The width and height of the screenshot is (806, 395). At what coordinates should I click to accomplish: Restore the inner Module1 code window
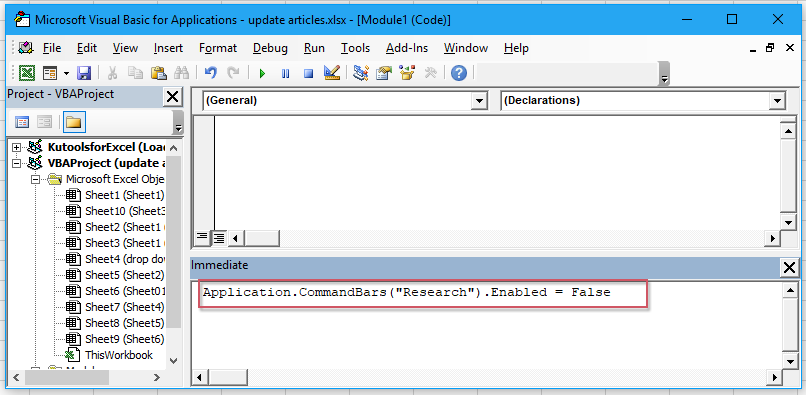770,48
